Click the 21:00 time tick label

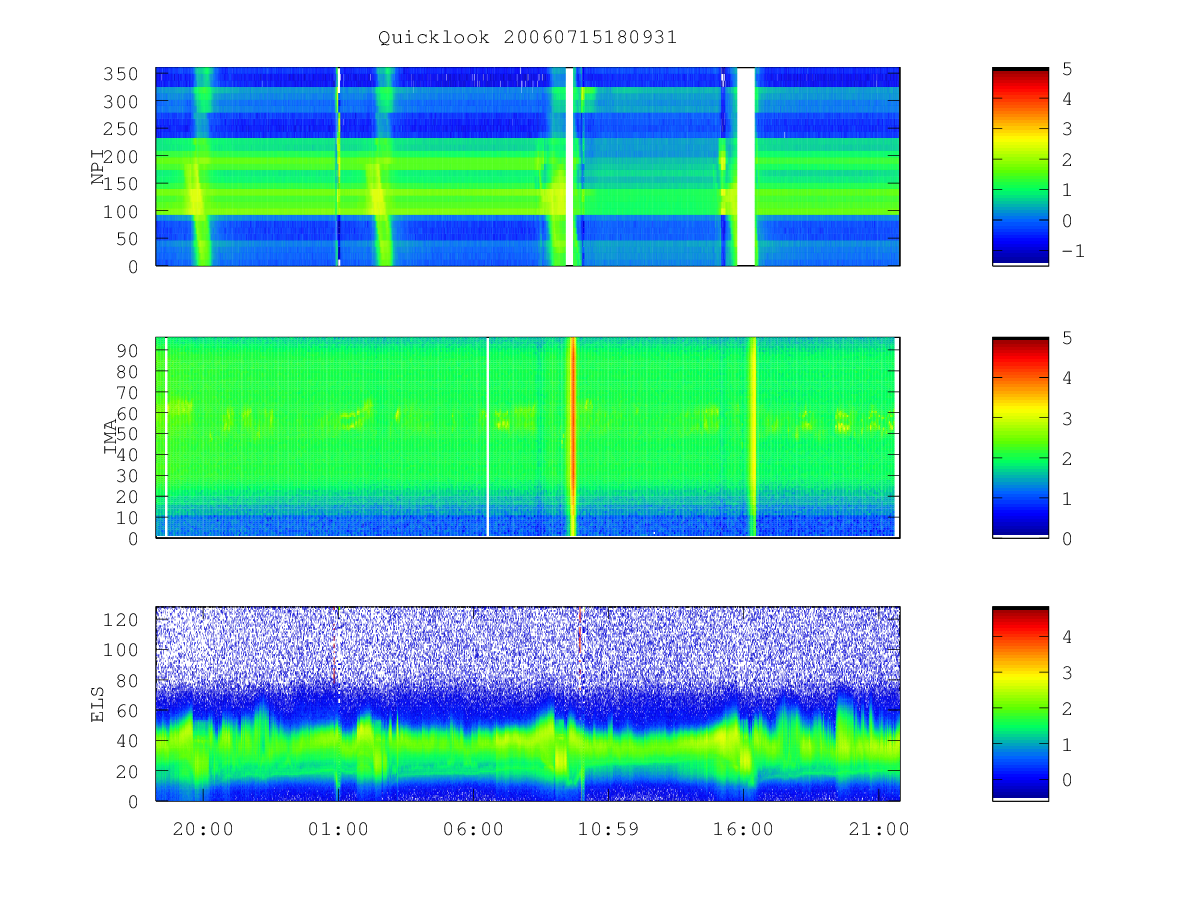point(878,829)
